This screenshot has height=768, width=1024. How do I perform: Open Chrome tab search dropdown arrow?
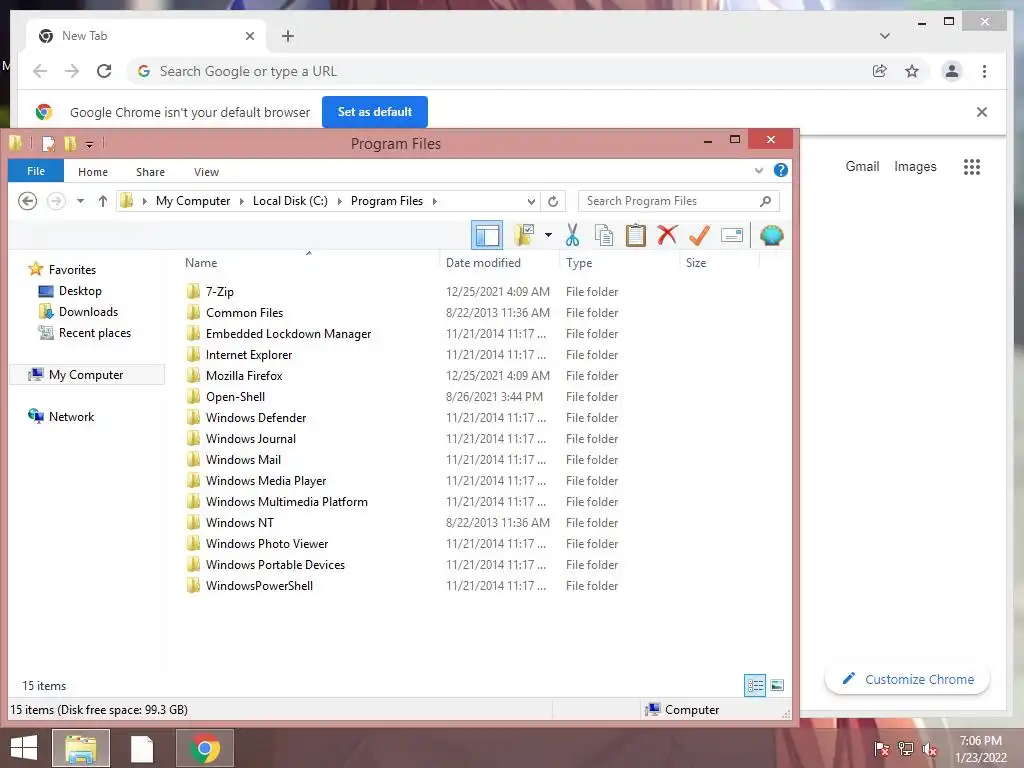(x=884, y=36)
